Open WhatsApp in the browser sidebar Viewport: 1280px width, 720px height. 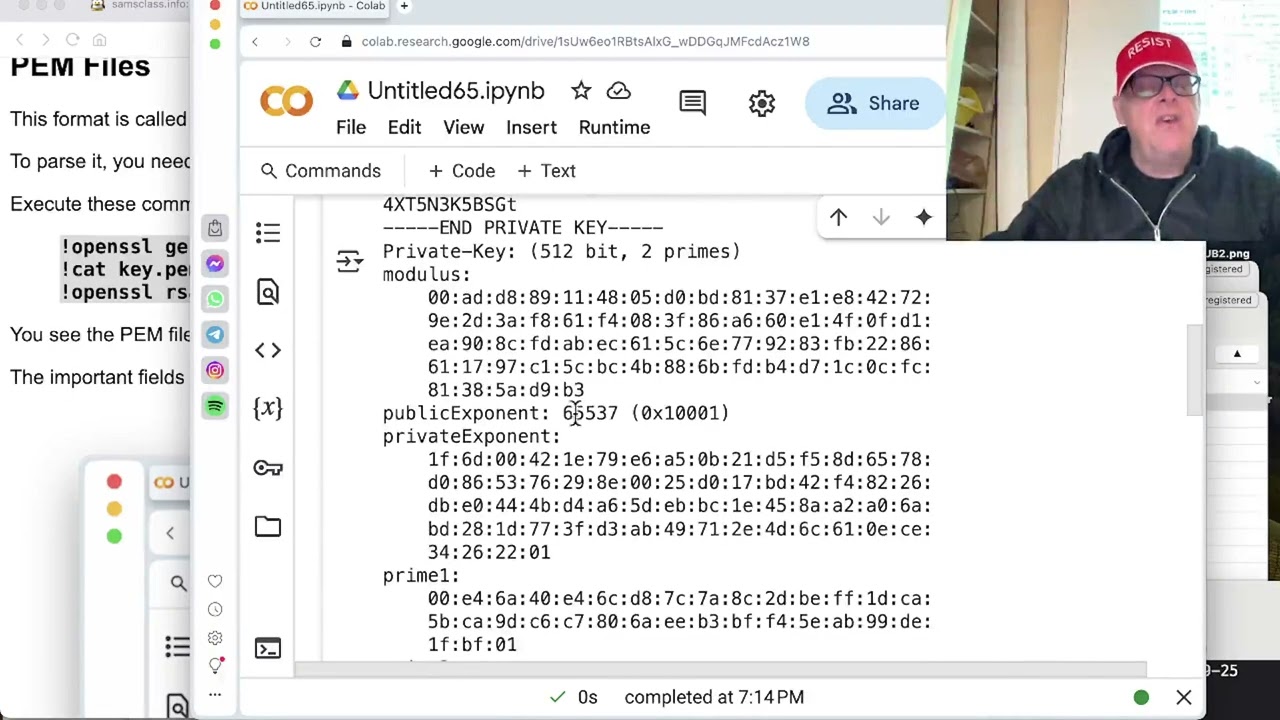pos(215,299)
